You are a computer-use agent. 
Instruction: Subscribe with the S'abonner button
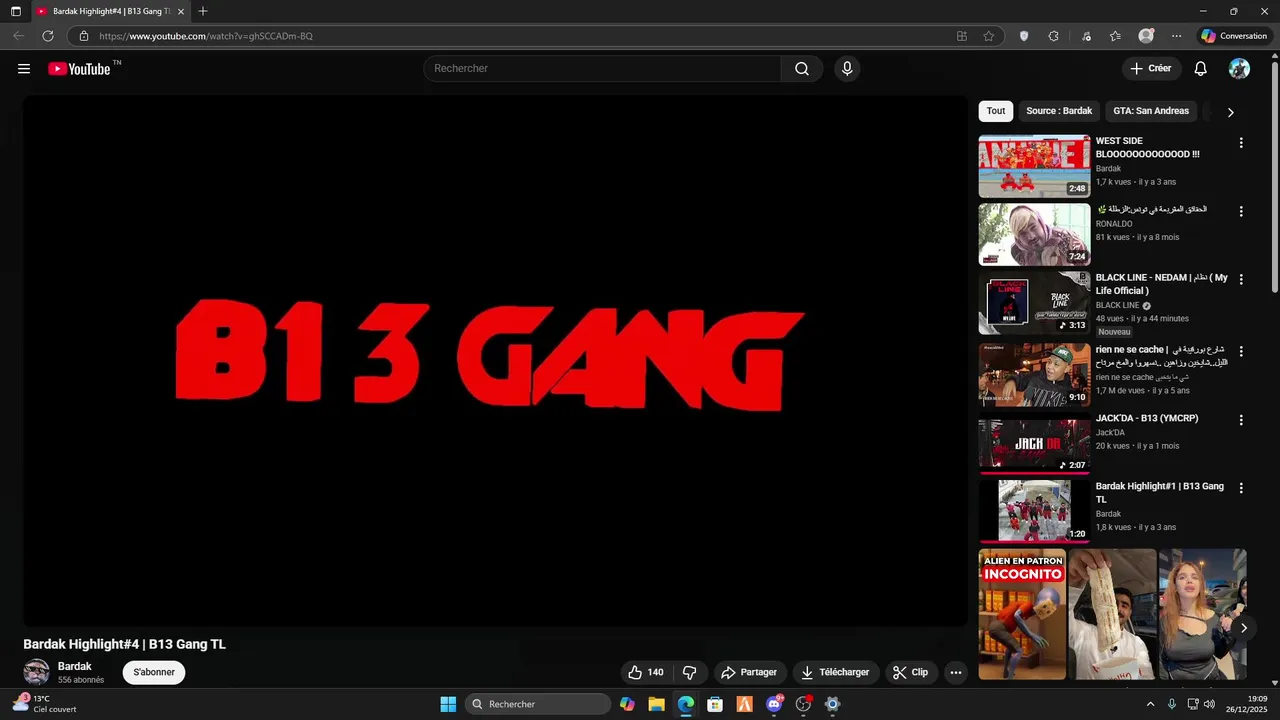pos(154,672)
